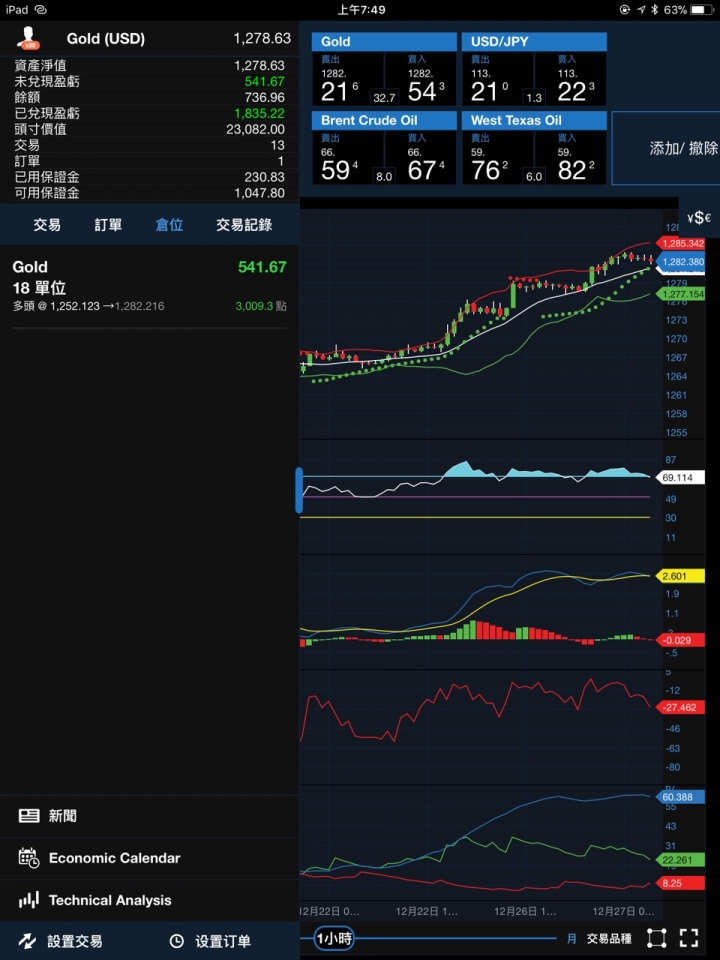Open the Technical Analysis bar-chart icon
The width and height of the screenshot is (720, 960).
pyautogui.click(x=29, y=900)
